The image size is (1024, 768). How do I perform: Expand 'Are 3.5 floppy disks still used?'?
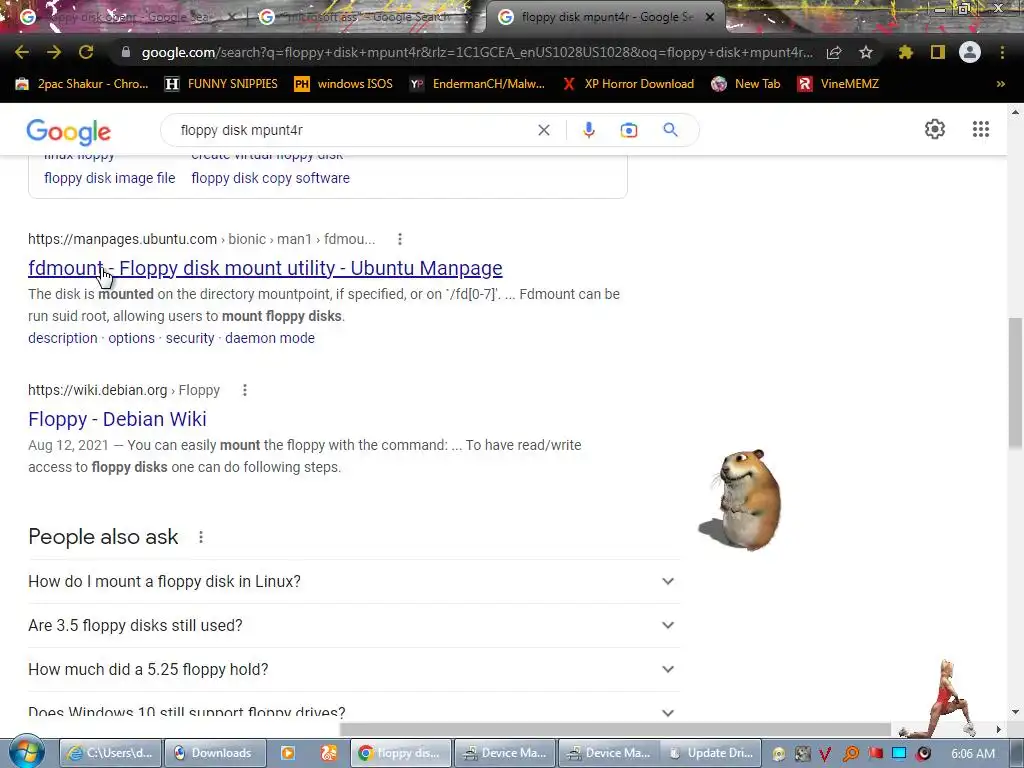[353, 626]
